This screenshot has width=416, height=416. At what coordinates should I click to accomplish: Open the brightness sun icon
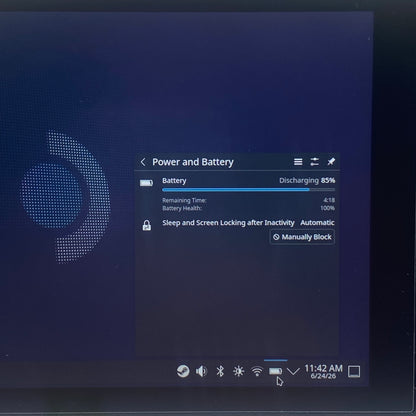click(x=238, y=371)
